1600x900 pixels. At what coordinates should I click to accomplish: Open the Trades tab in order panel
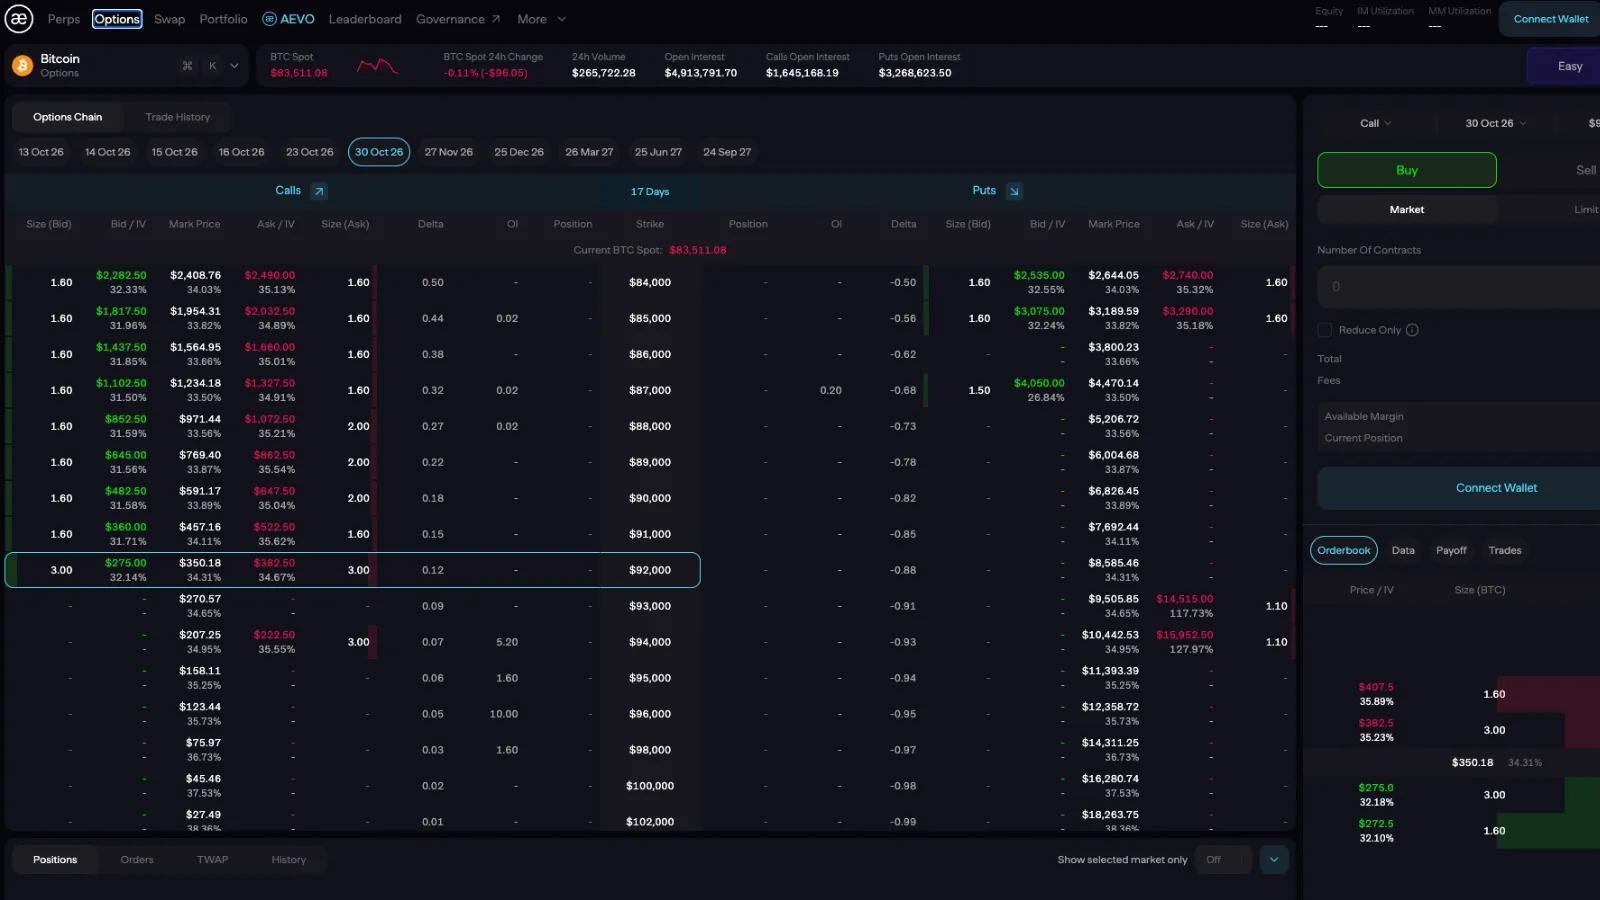(x=1505, y=551)
